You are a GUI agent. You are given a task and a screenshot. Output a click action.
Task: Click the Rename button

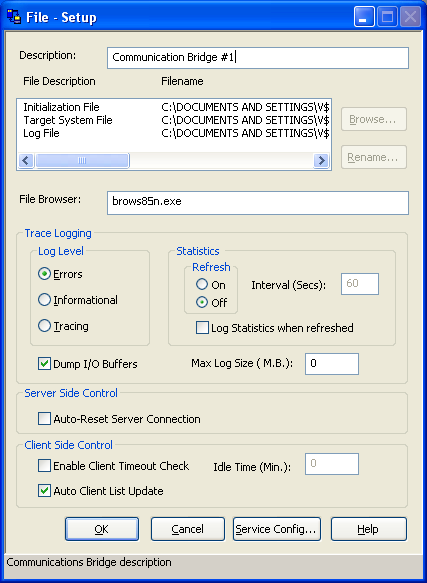374,157
